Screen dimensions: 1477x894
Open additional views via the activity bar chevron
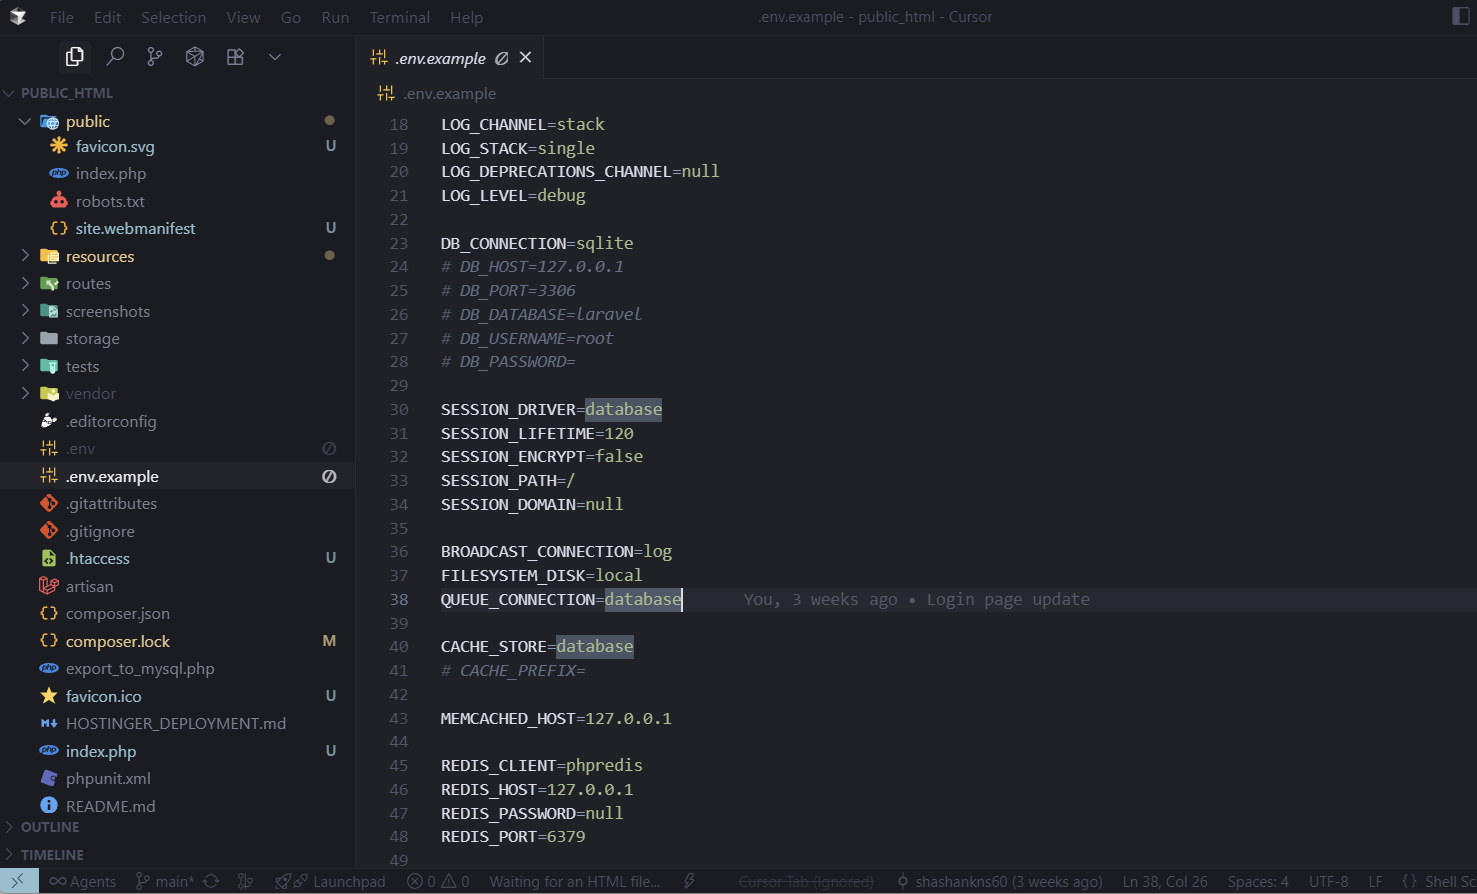coord(275,57)
